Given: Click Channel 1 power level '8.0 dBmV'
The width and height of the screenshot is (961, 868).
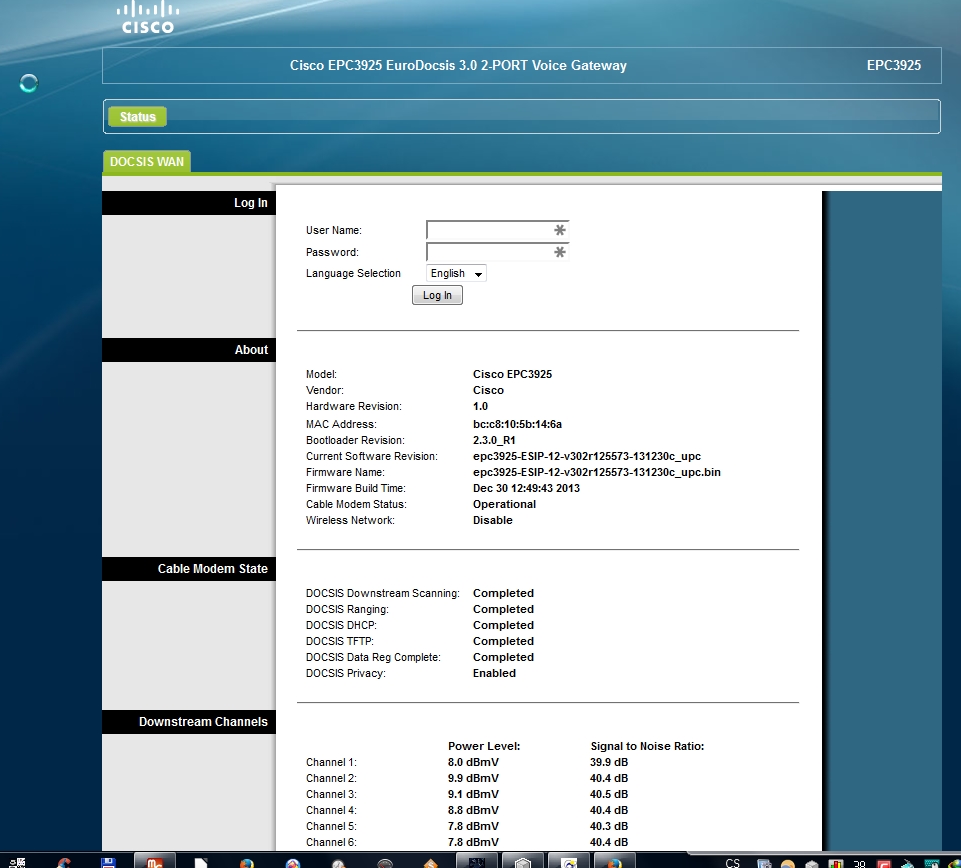Looking at the screenshot, I should tap(473, 762).
